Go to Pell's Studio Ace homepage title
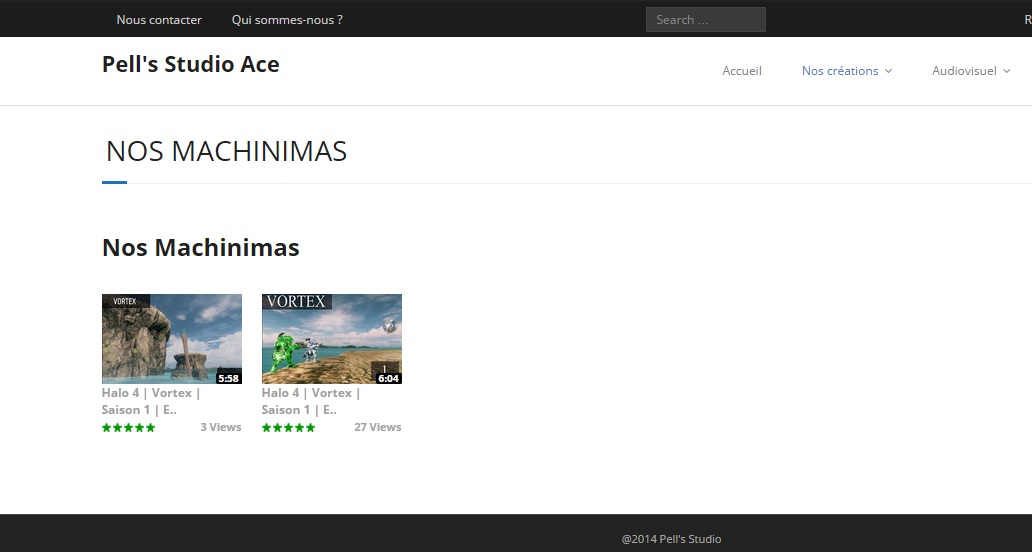 pyautogui.click(x=191, y=64)
